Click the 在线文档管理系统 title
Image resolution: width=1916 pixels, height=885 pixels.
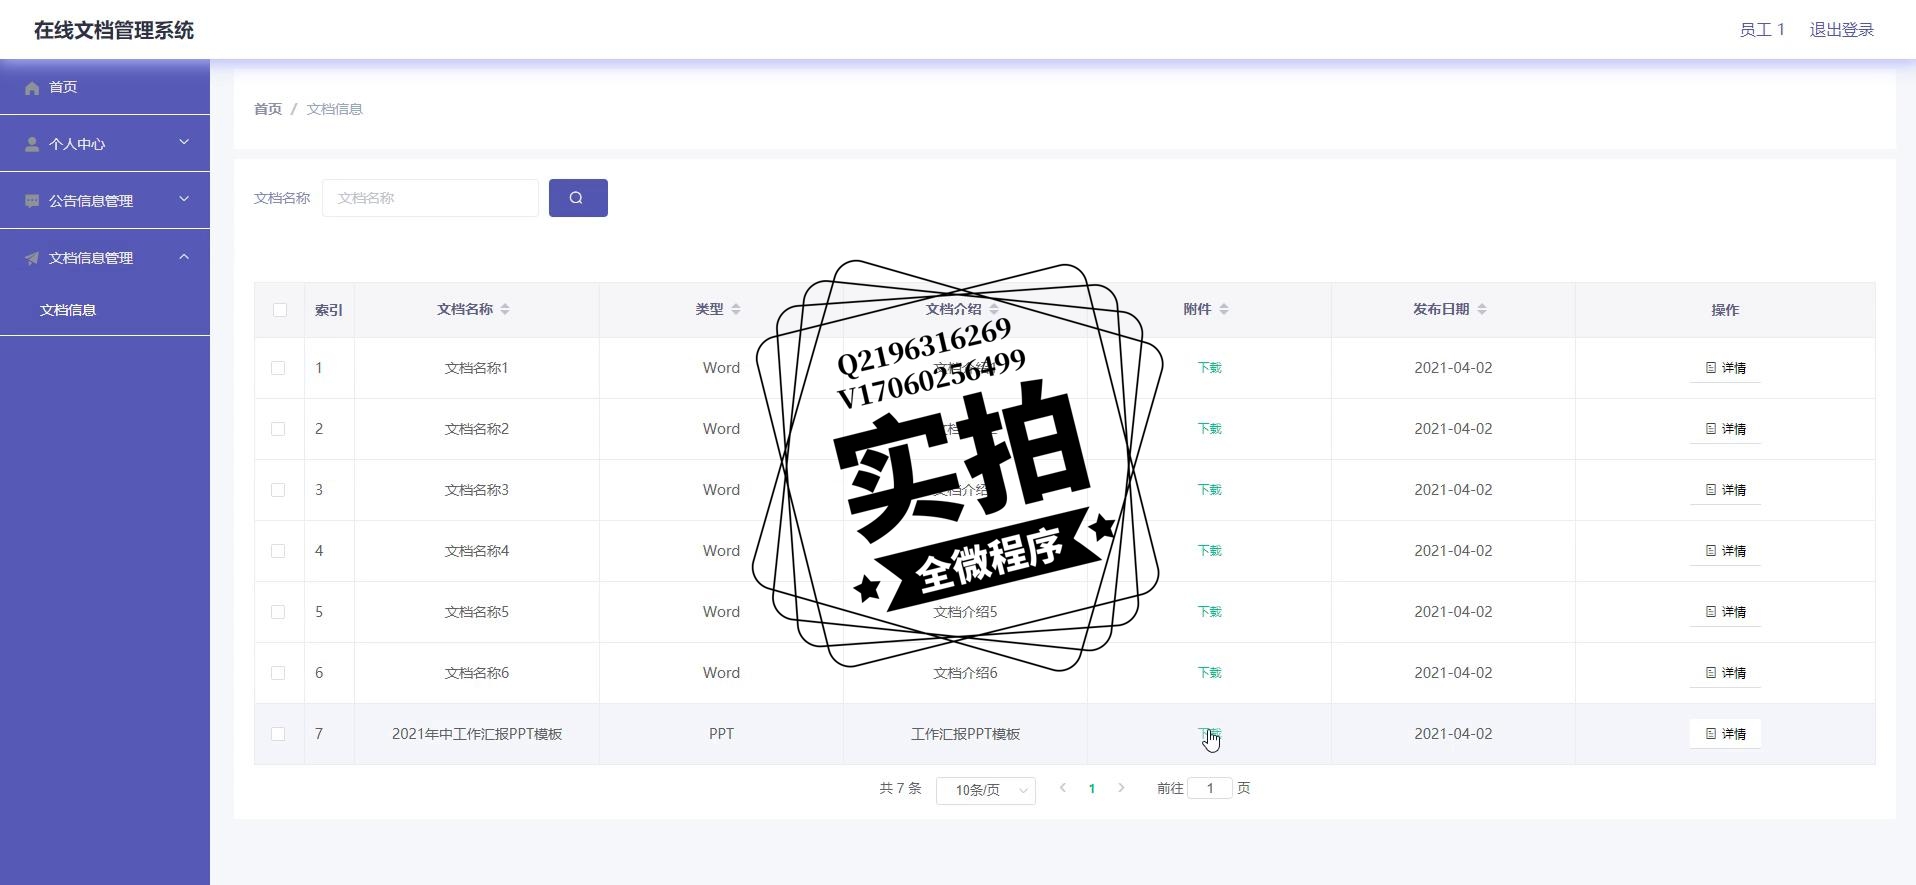[114, 30]
